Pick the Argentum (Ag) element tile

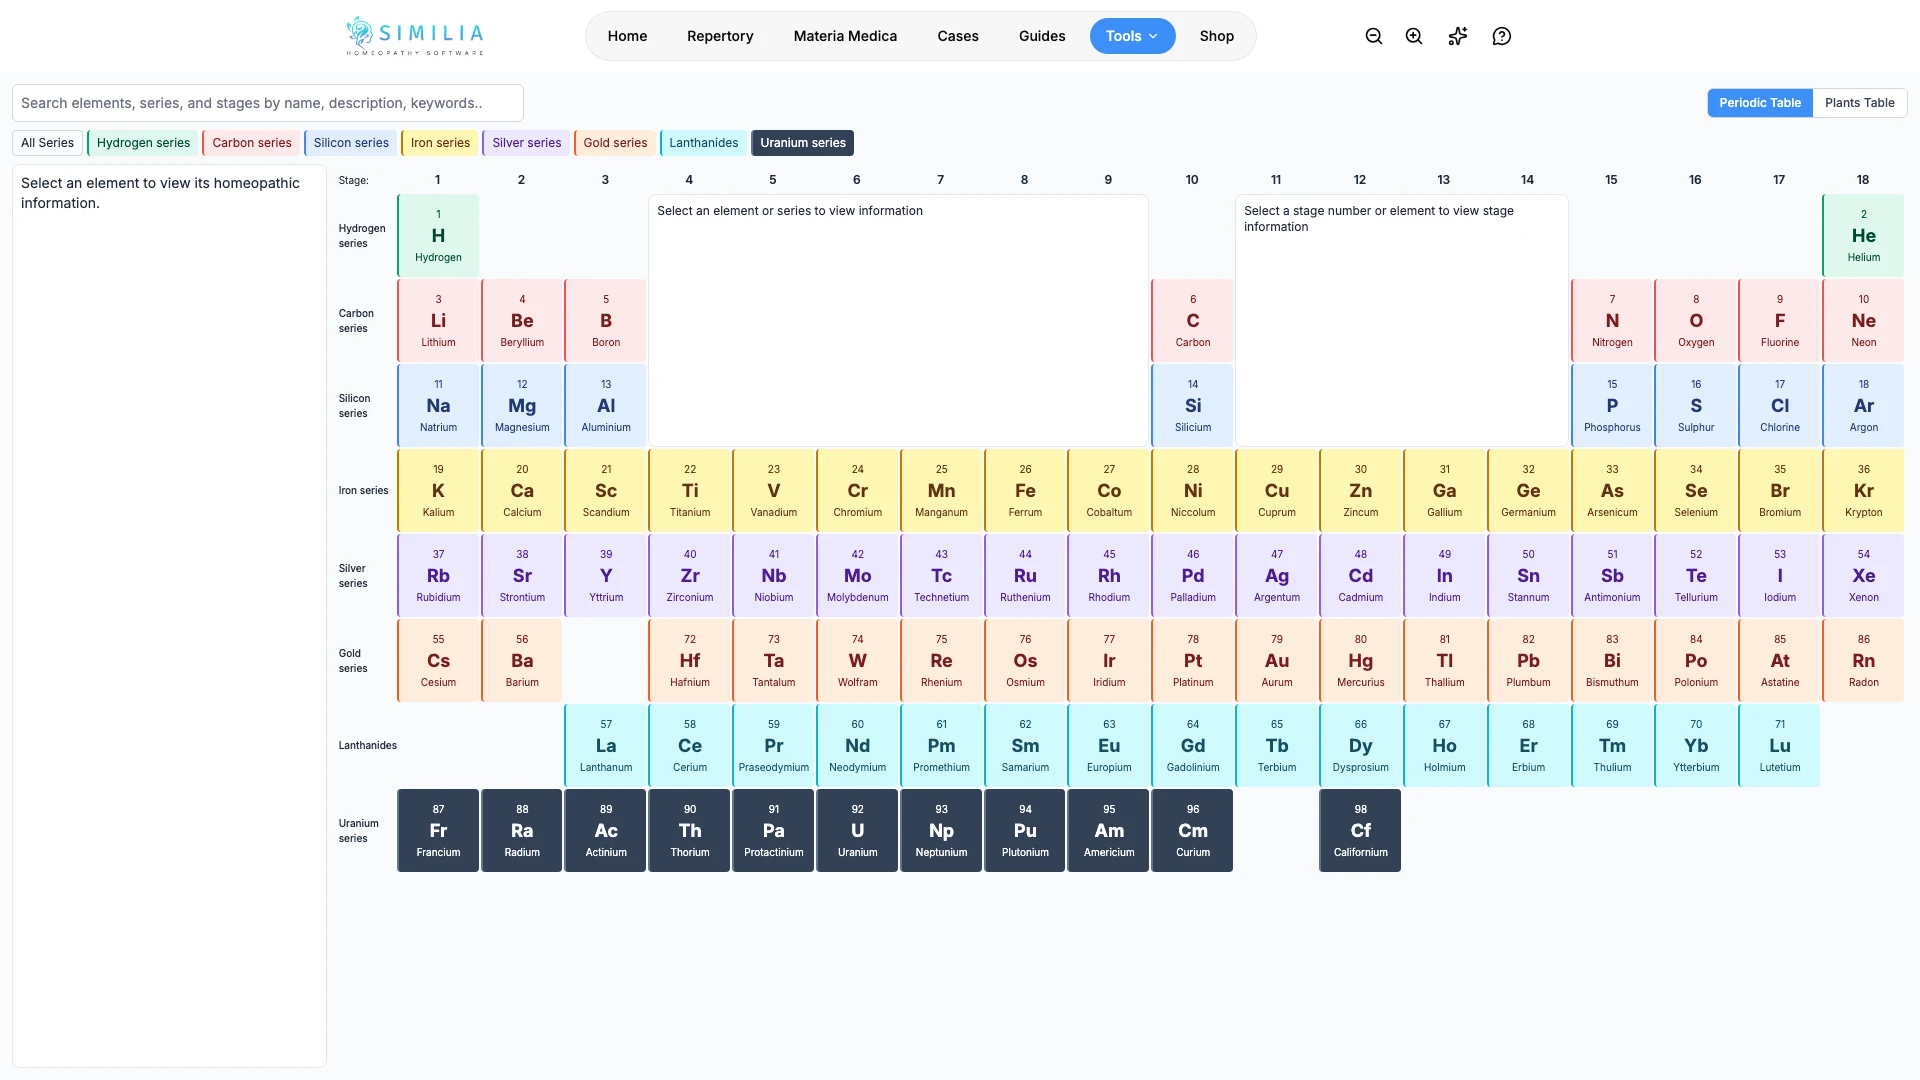click(x=1277, y=576)
